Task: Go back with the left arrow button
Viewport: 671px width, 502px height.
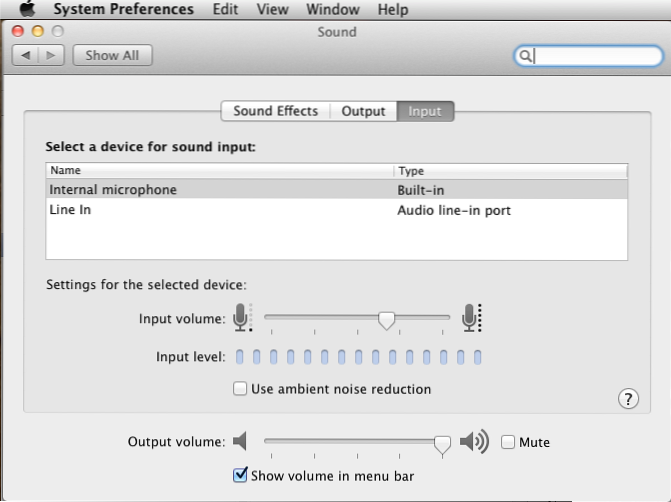Action: [25, 55]
